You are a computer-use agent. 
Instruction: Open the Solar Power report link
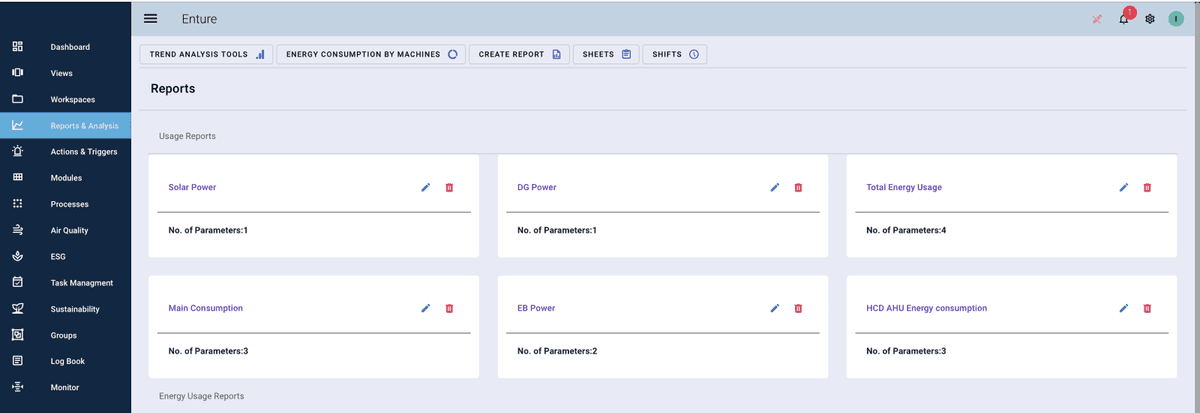point(192,187)
